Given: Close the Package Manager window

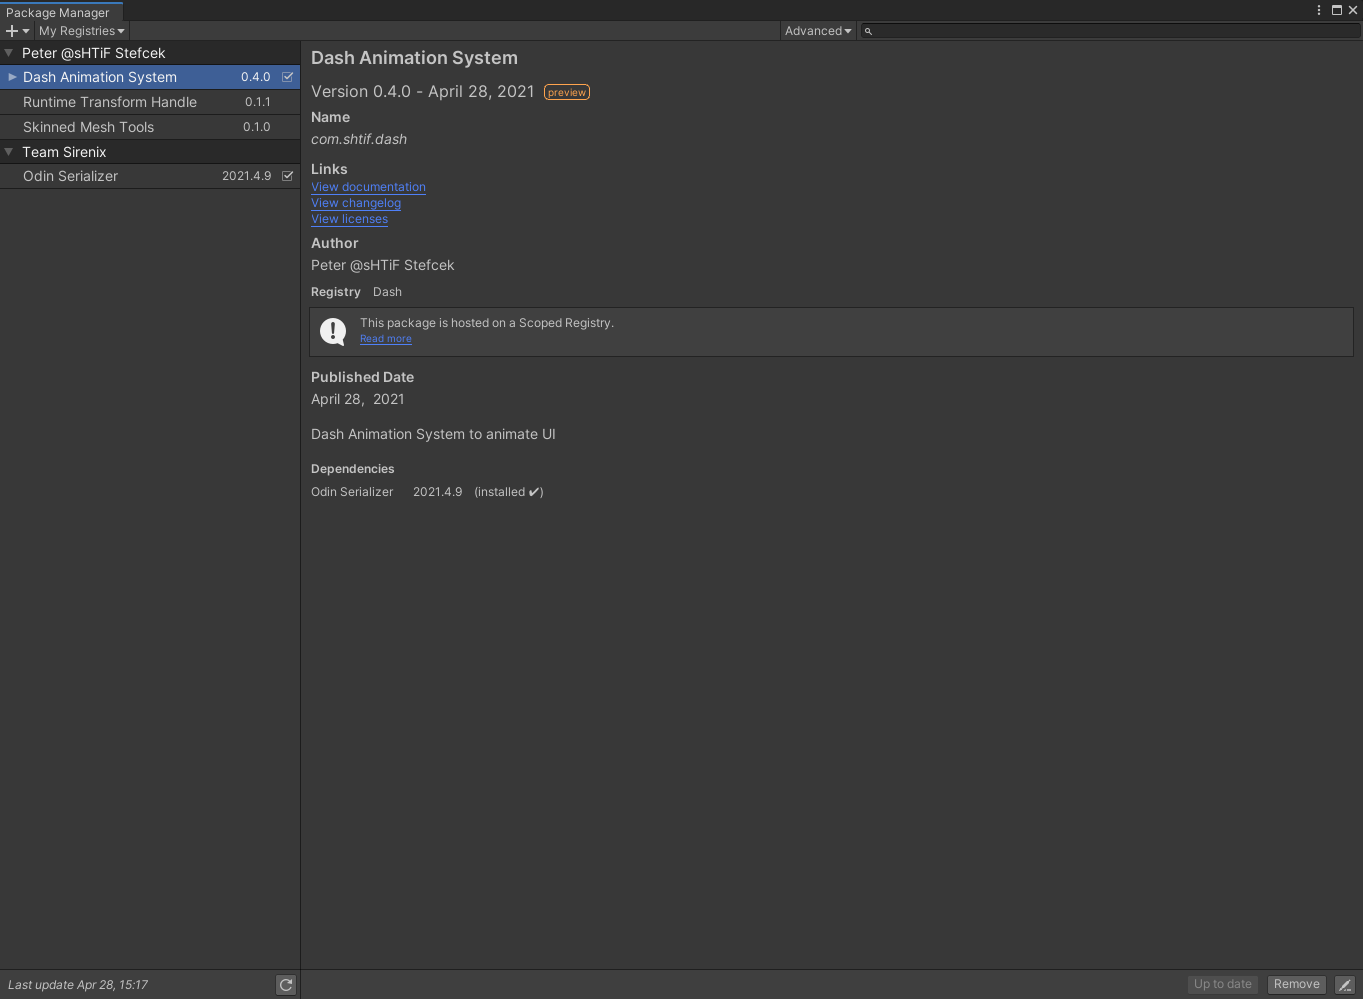Looking at the screenshot, I should [x=1353, y=10].
